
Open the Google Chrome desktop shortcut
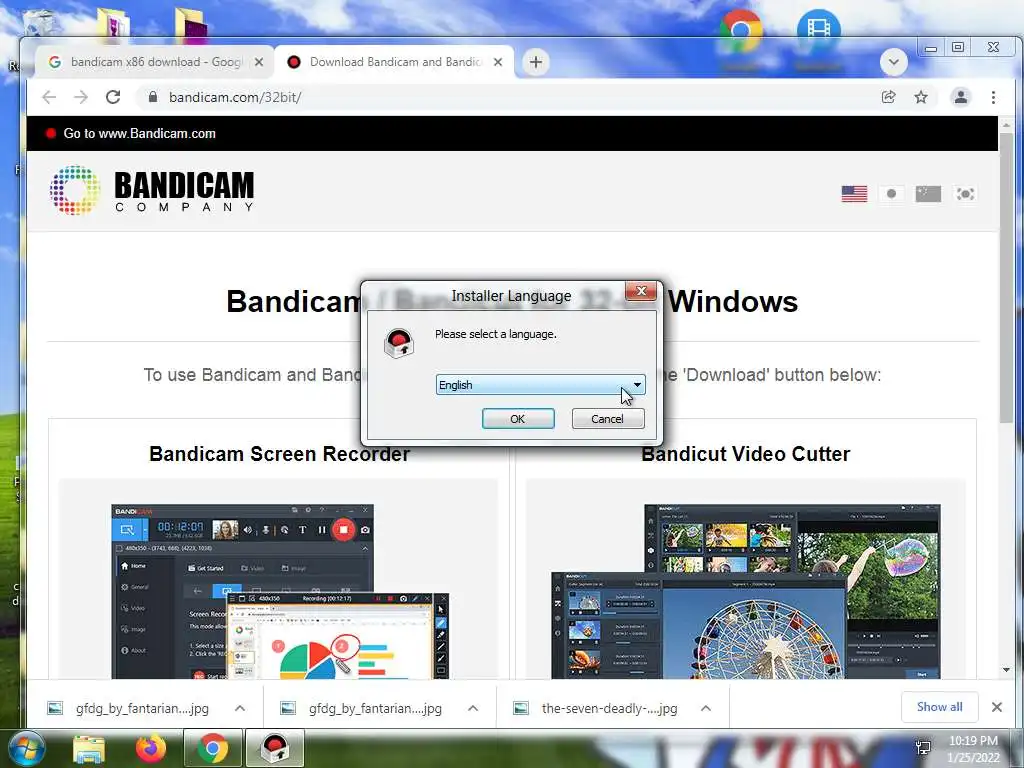(x=741, y=31)
